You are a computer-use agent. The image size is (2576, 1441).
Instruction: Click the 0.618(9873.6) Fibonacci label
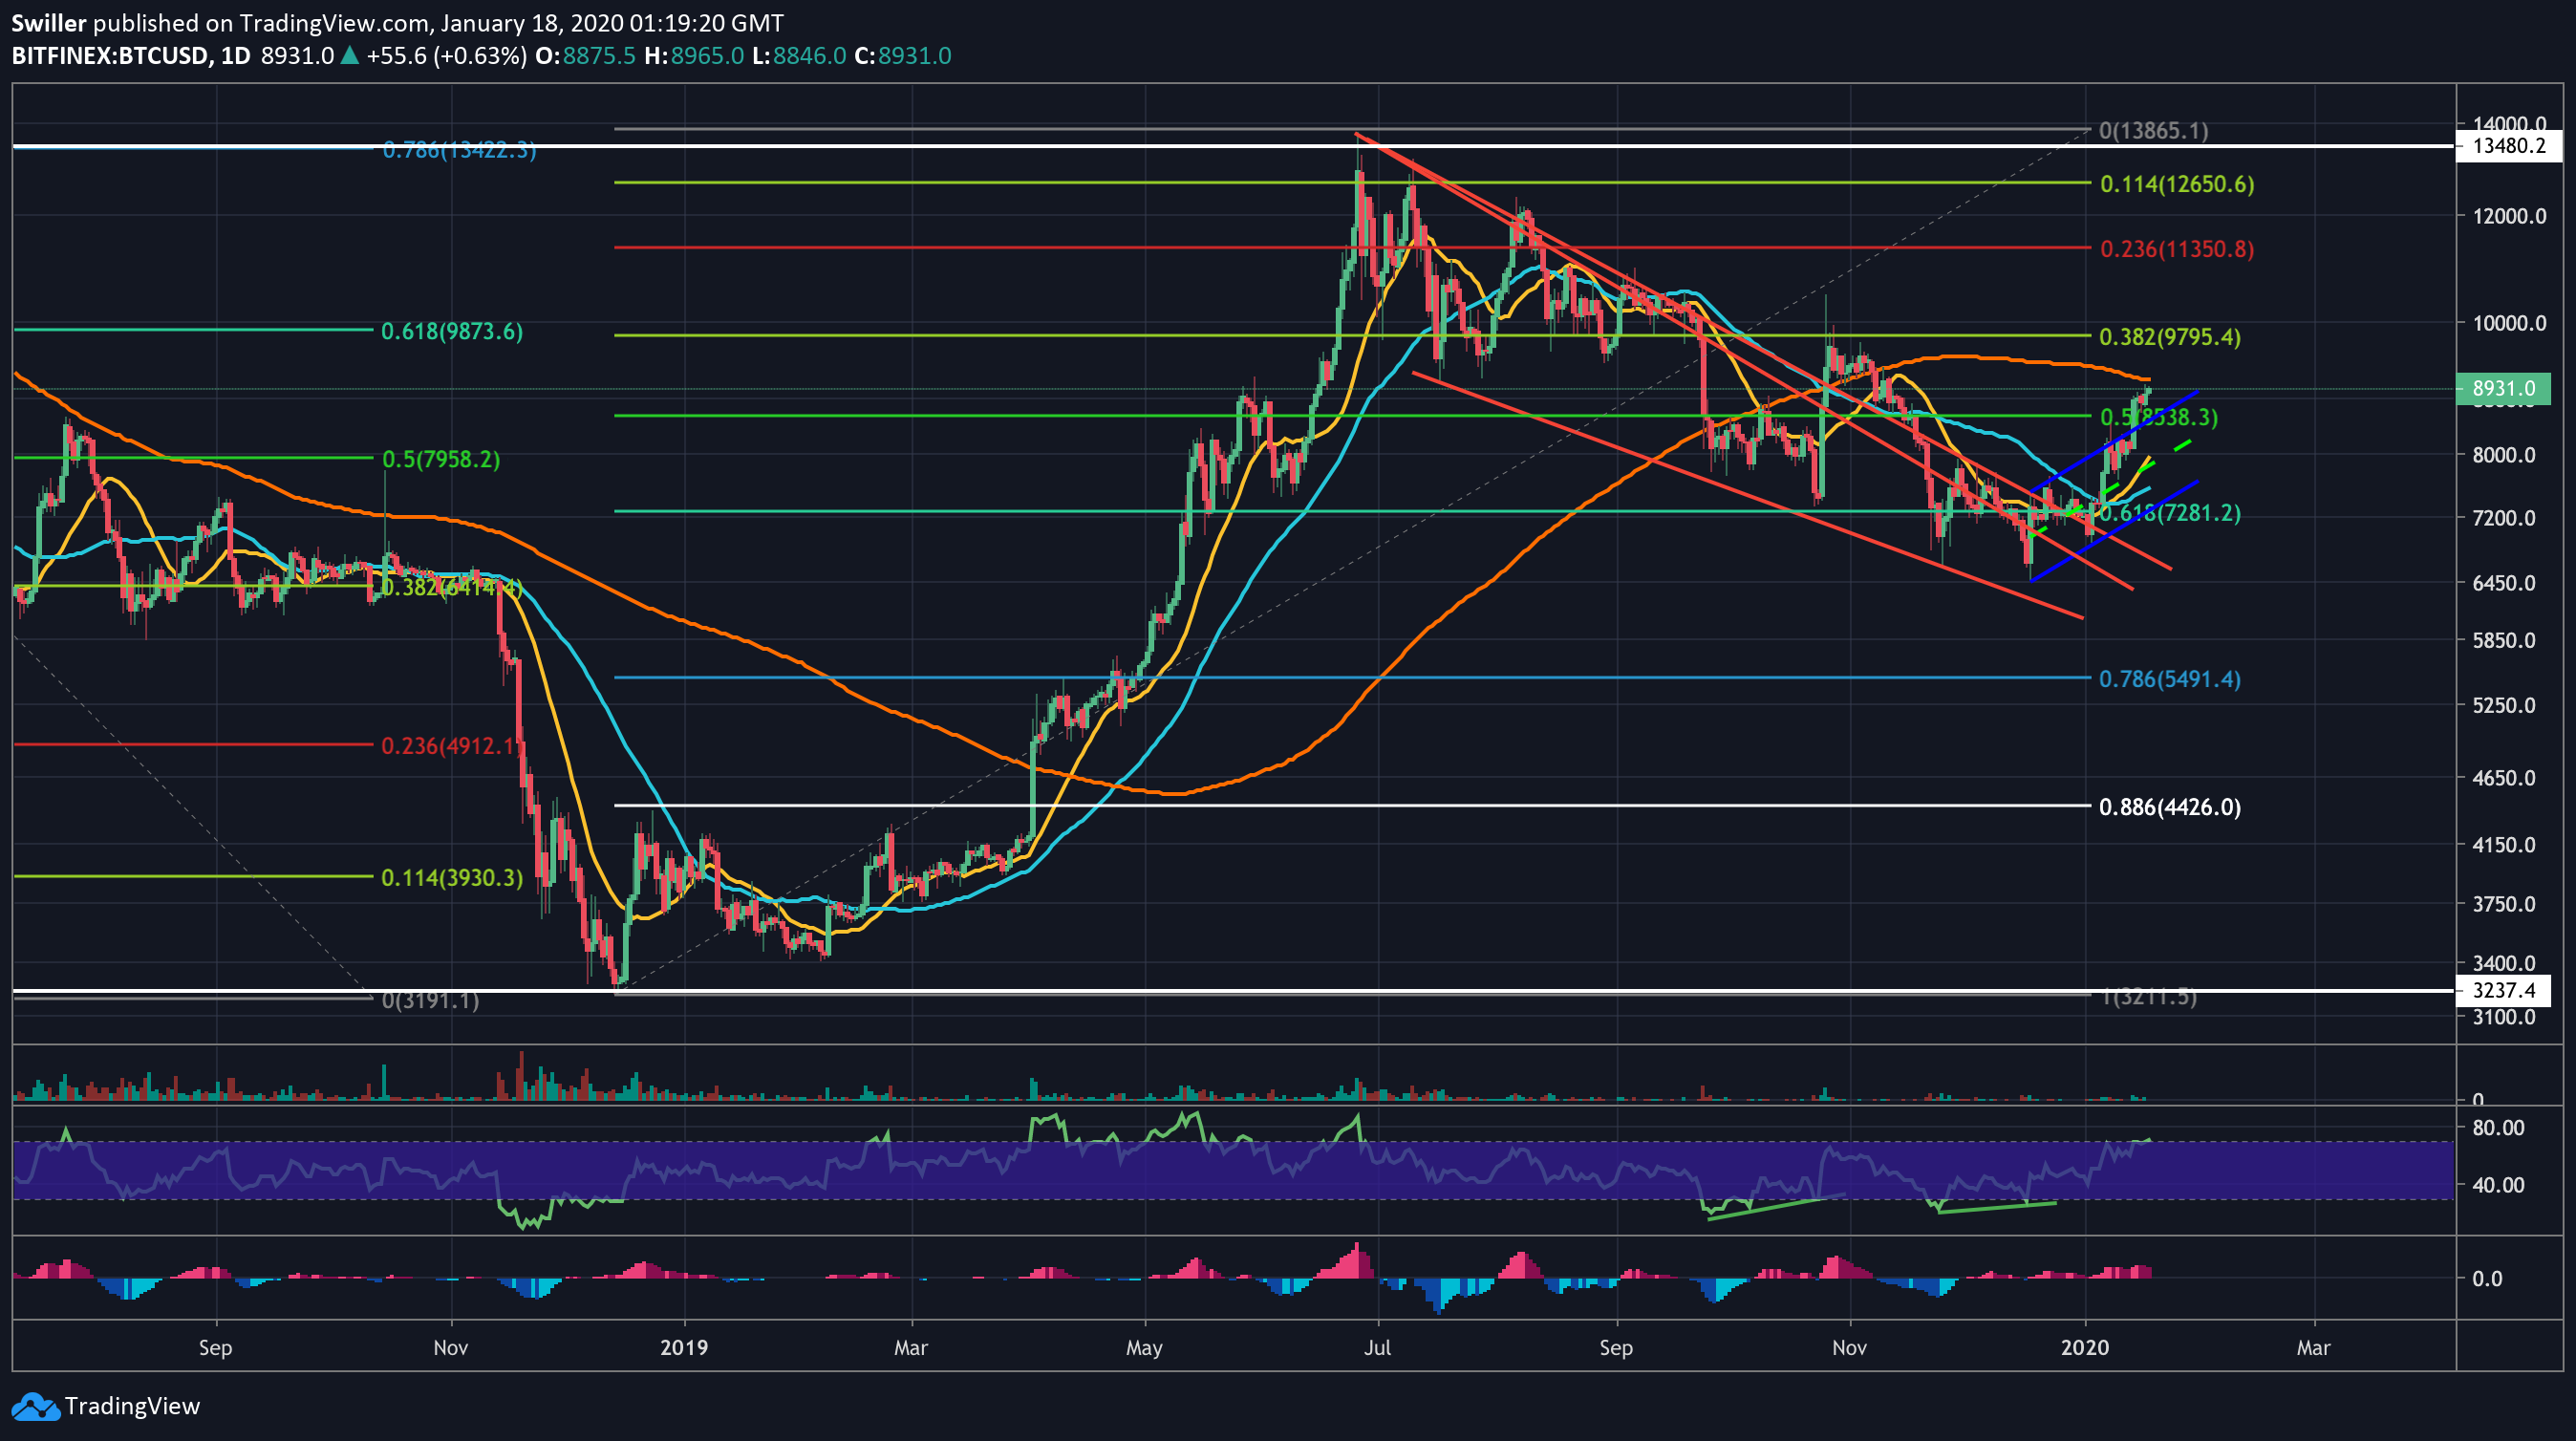[x=451, y=331]
